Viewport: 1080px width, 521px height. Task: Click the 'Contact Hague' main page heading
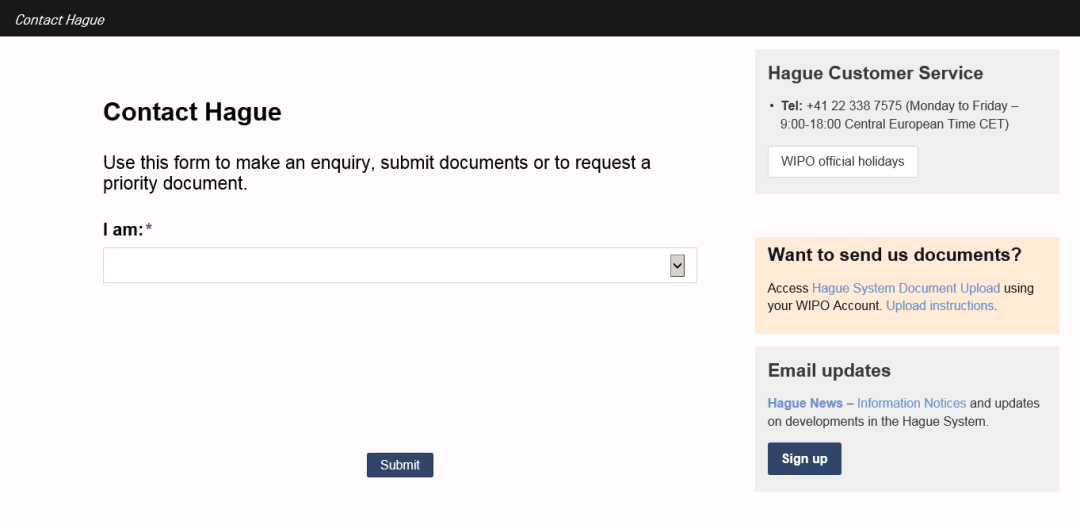click(192, 112)
